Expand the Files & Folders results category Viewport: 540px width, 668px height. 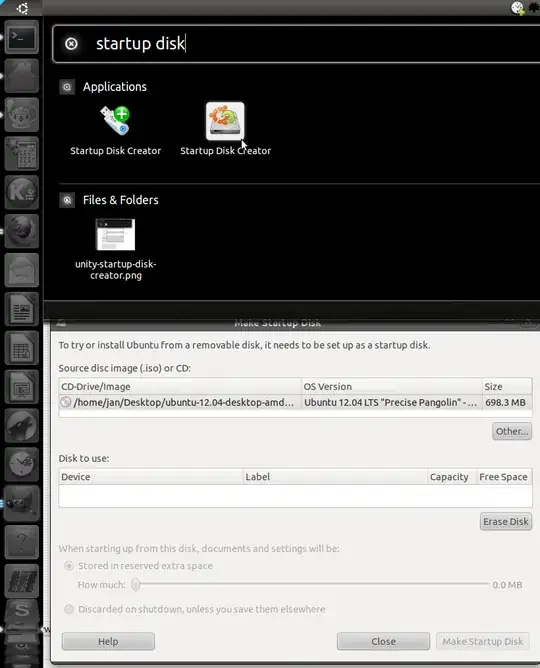pos(121,200)
